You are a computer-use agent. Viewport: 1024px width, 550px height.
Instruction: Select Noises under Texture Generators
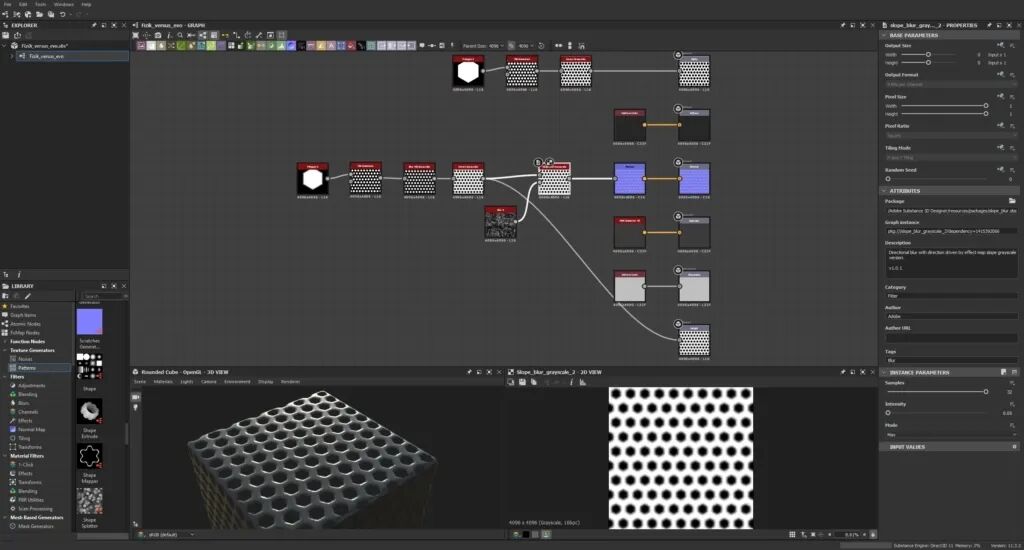(x=25, y=359)
